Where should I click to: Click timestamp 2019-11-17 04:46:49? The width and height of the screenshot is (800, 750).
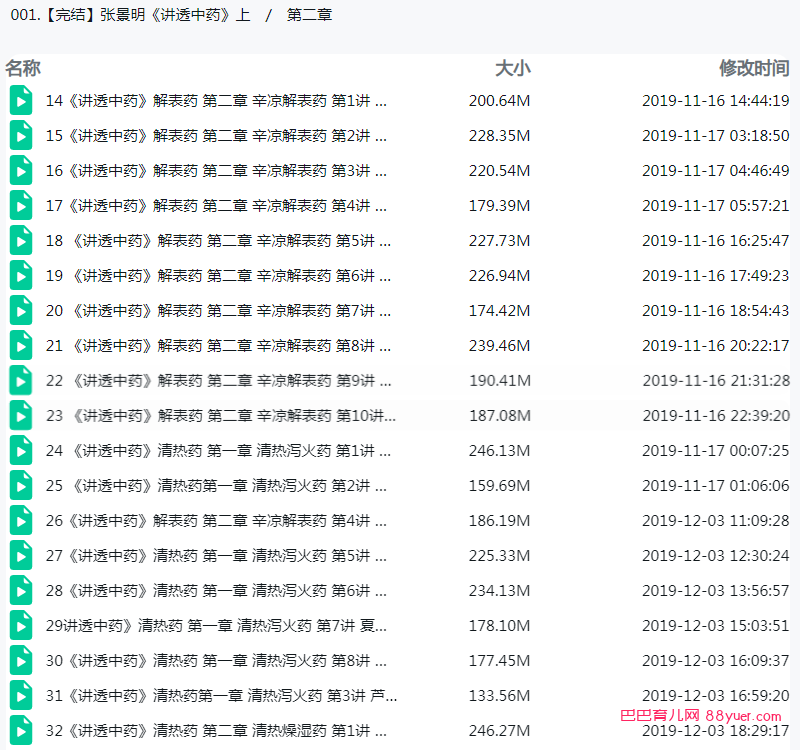click(716, 170)
